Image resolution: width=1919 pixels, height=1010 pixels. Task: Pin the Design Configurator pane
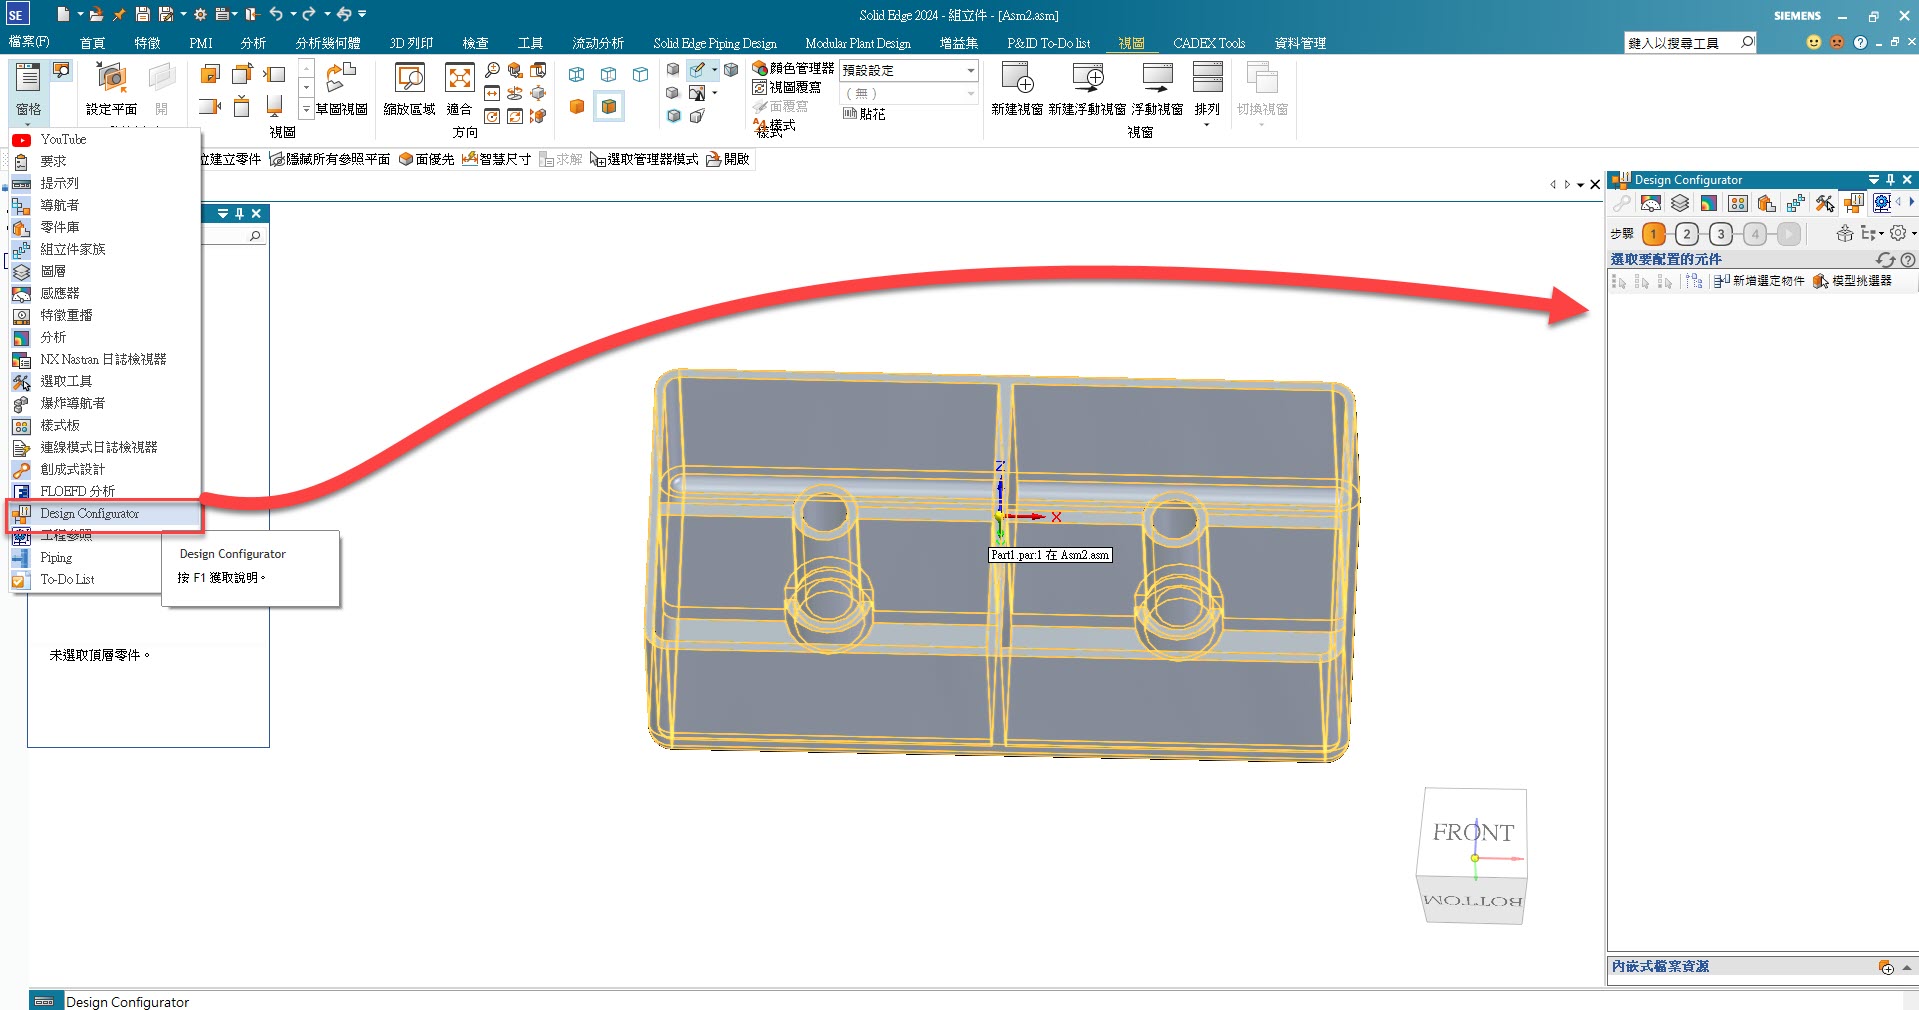point(1890,180)
